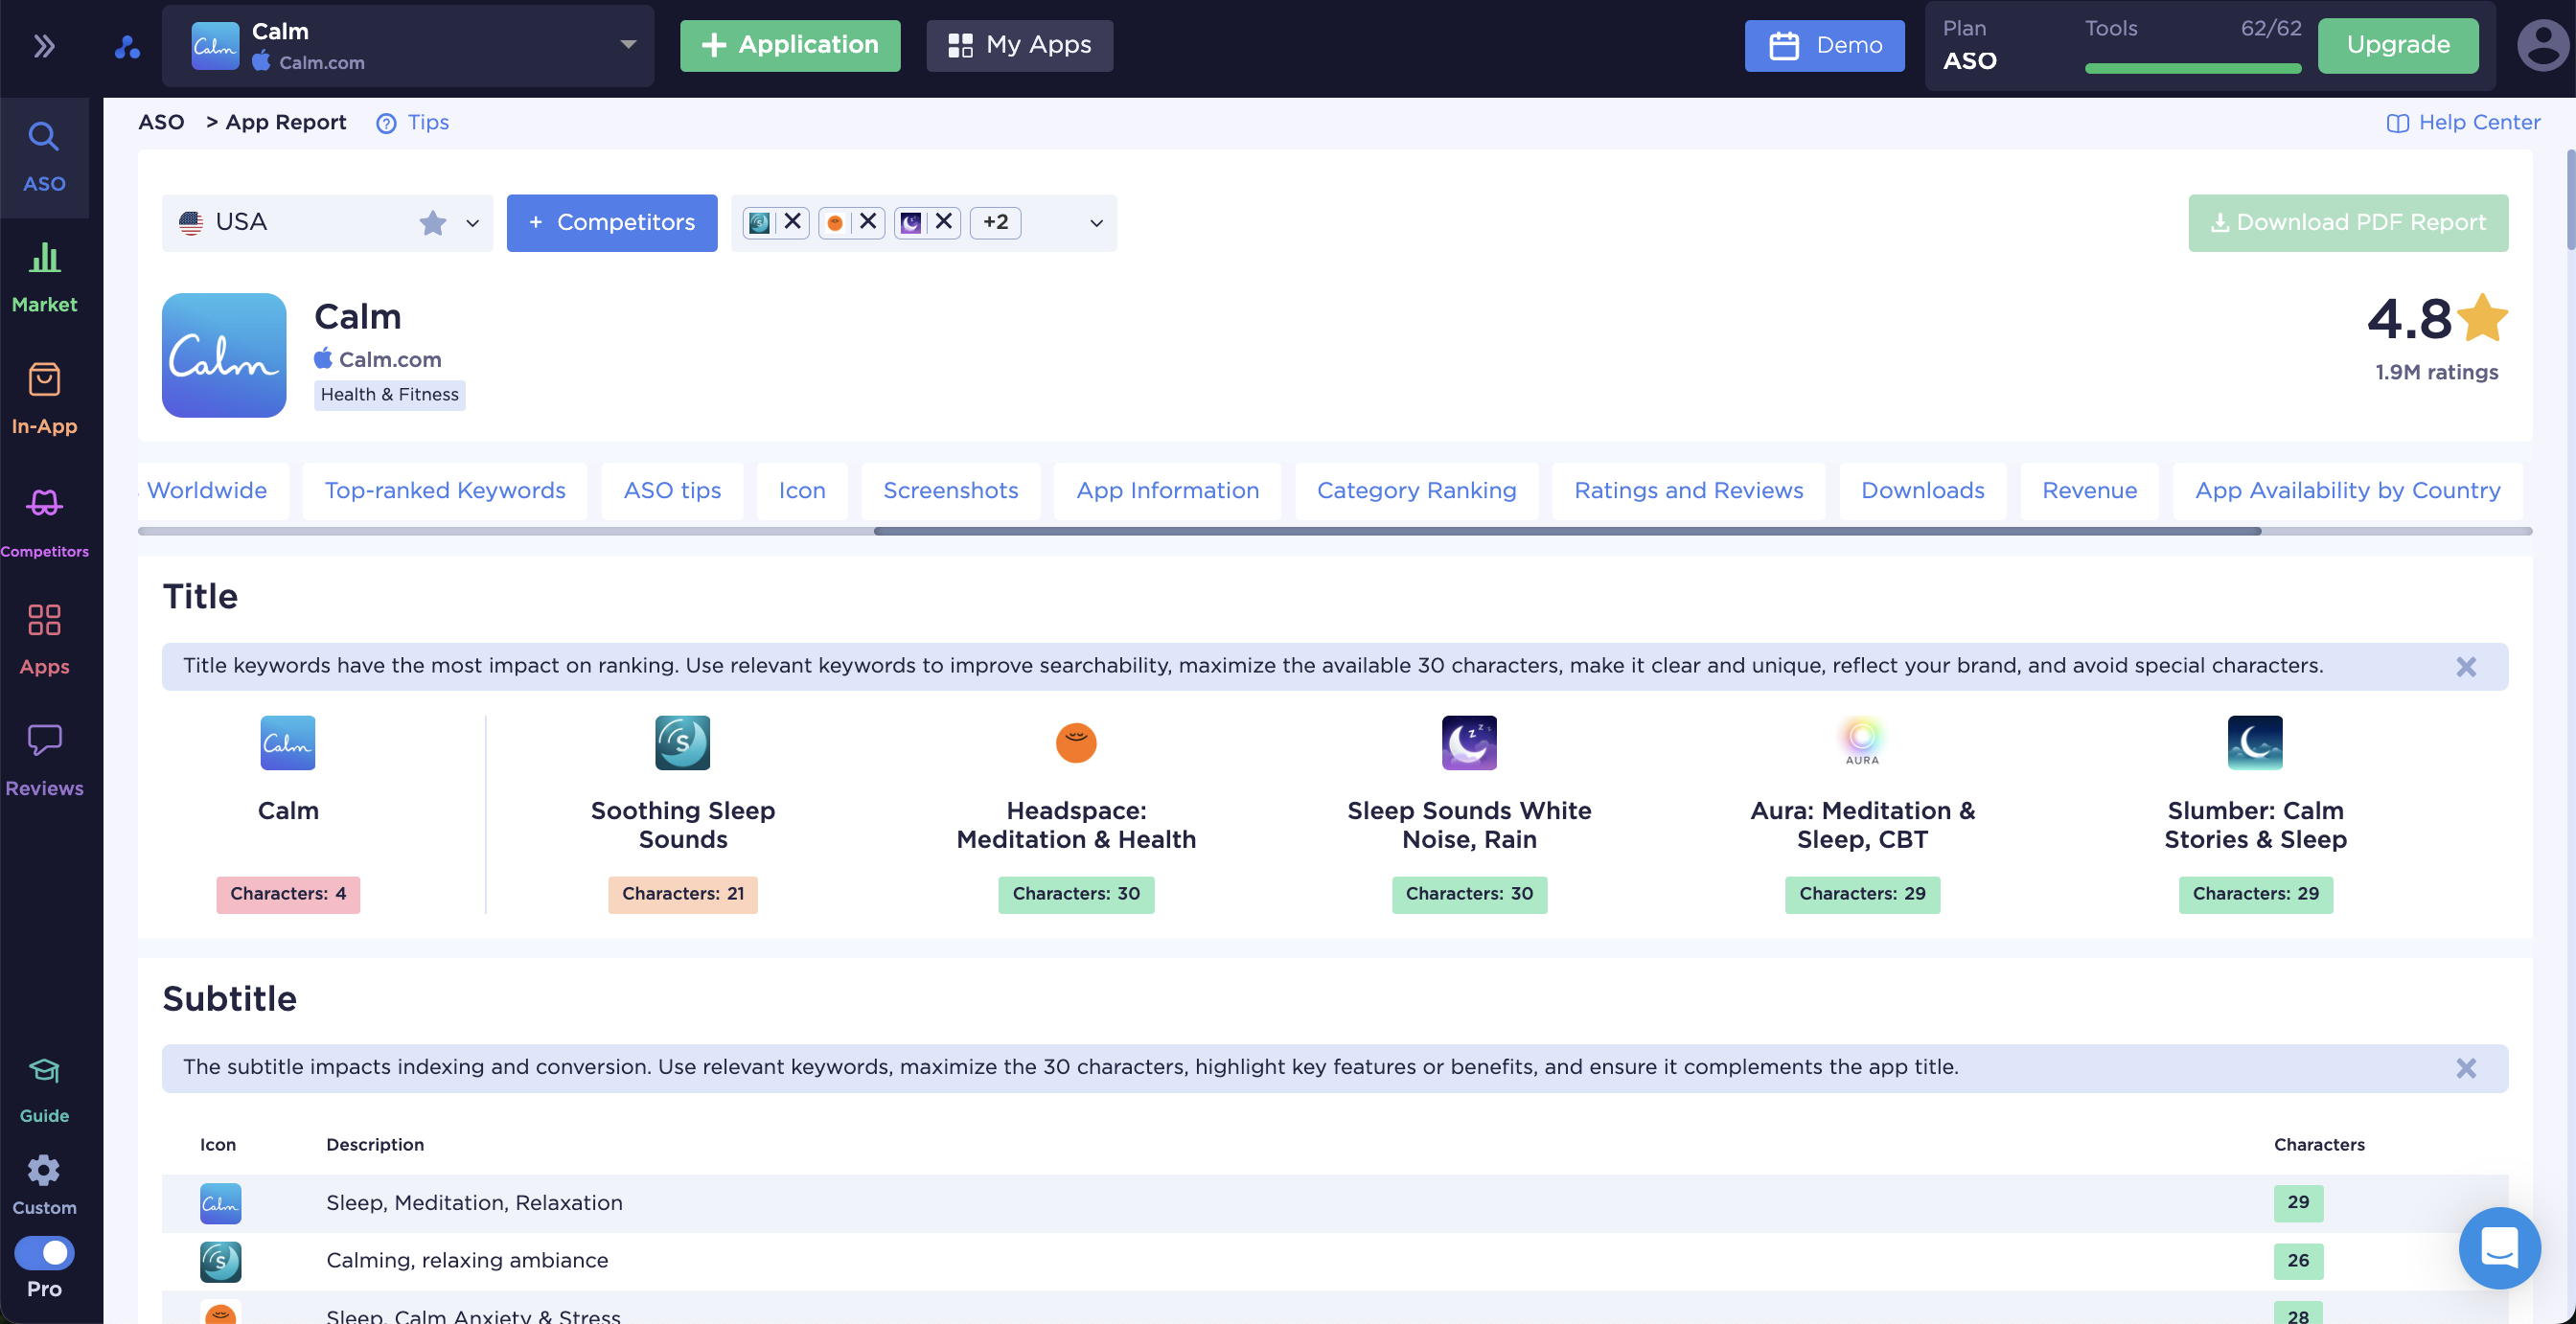The image size is (2576, 1324).
Task: Click the 1.9M ratings text
Action: [x=2437, y=373]
